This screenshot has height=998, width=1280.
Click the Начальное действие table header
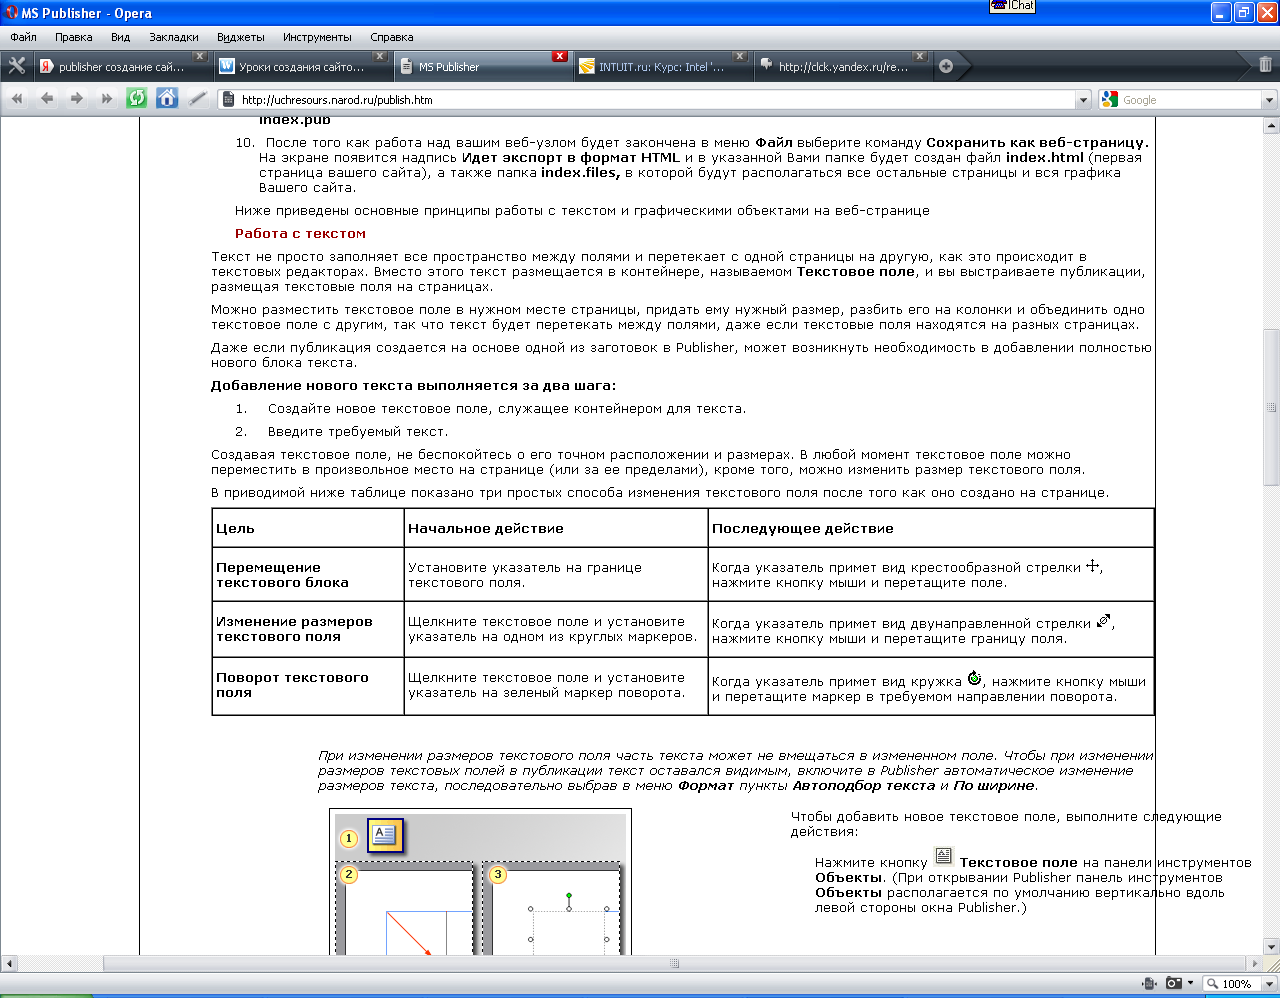(555, 528)
